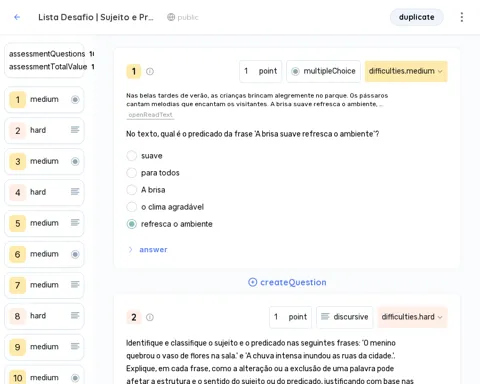Click discursive lines icon on sidebar item 2
Viewport: 480px width, 384px height.
[x=75, y=130]
